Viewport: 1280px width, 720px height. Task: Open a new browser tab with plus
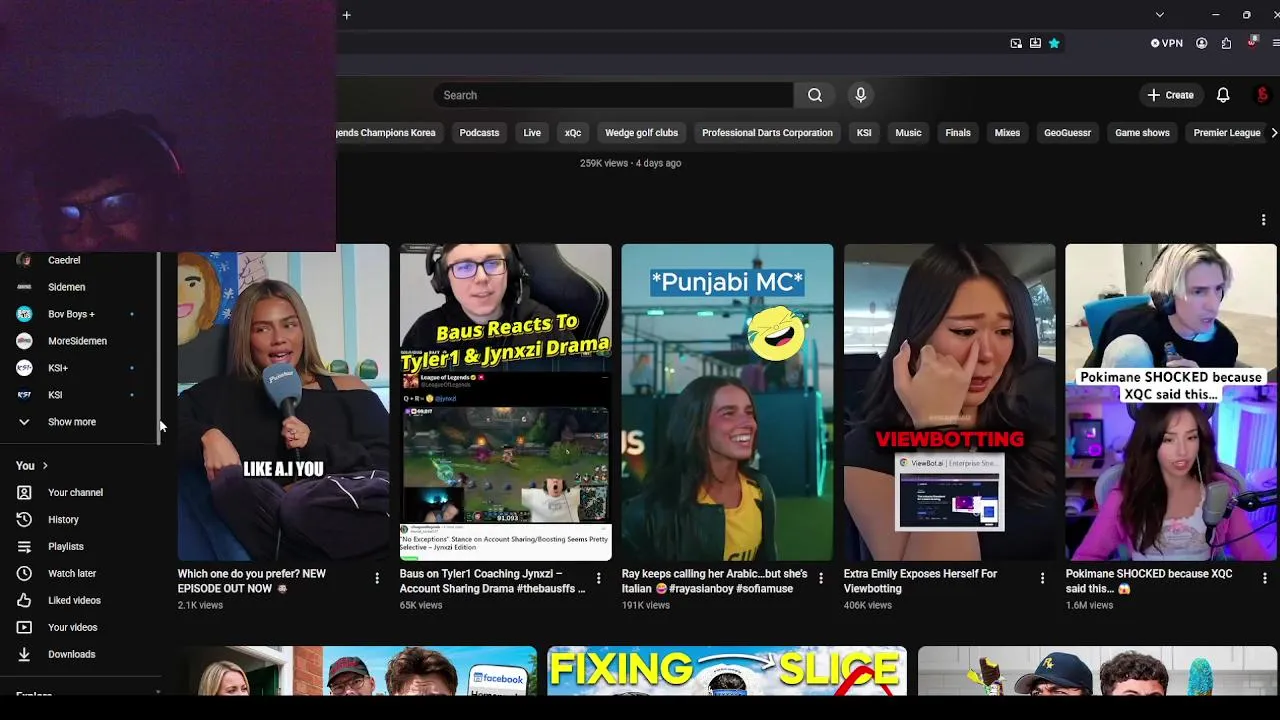[x=346, y=15]
